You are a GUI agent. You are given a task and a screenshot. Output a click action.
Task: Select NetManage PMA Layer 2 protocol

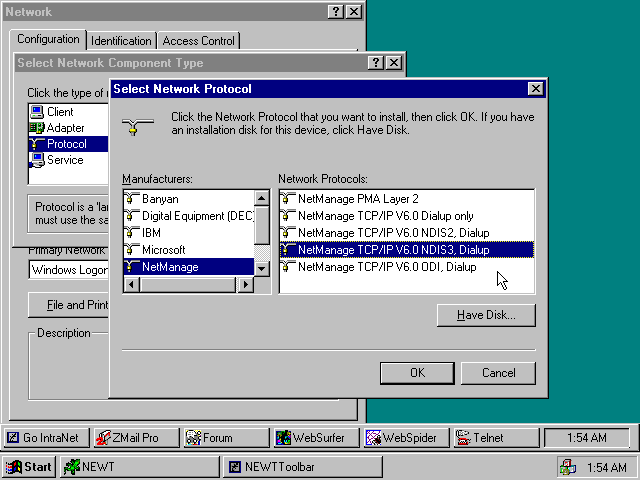click(407, 199)
